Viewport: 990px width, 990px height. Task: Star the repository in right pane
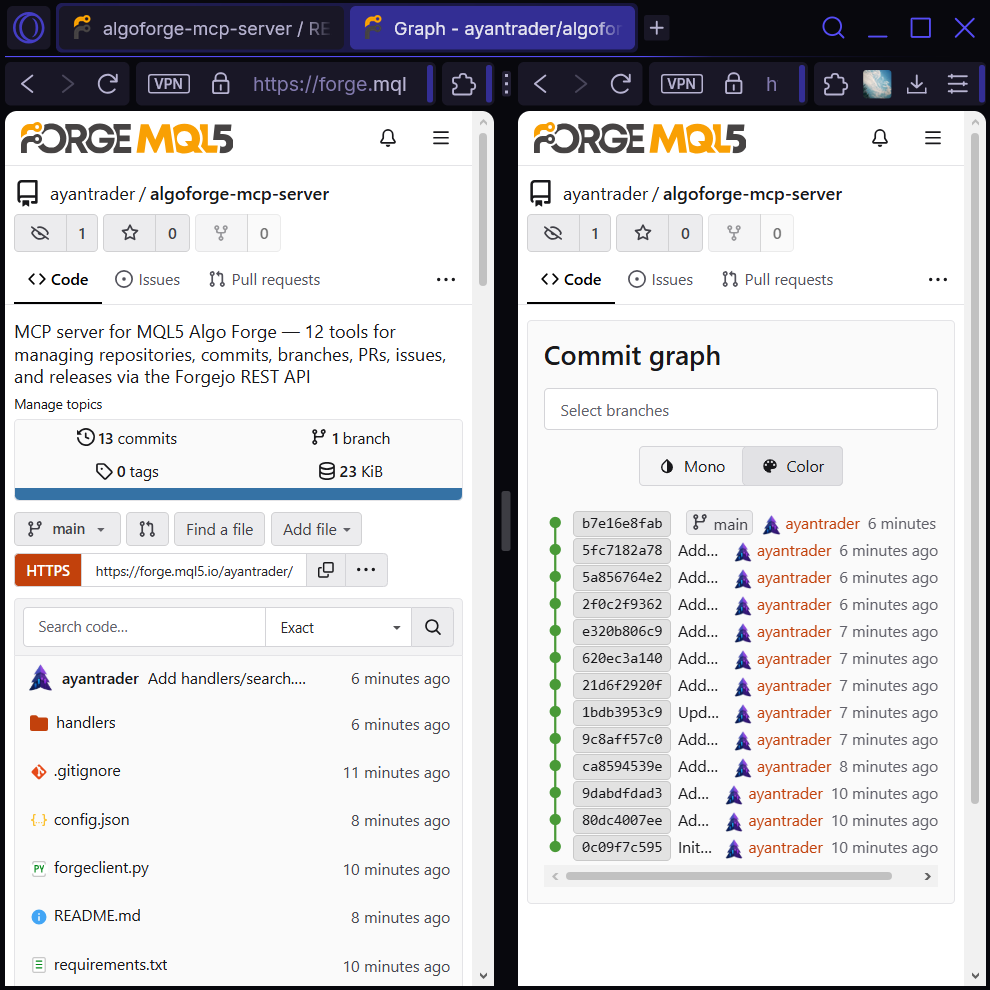(642, 233)
